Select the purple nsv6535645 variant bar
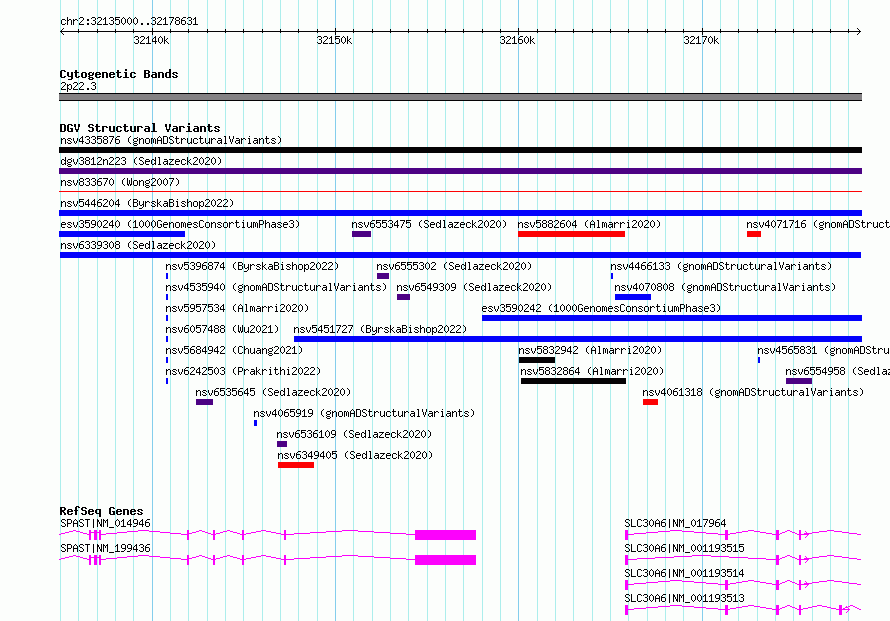This screenshot has height=621, width=890. coord(204,402)
